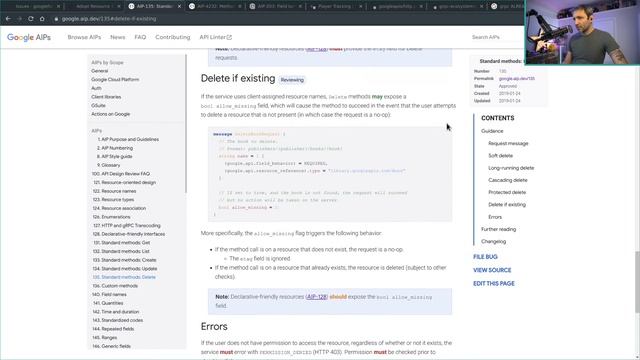The image size is (640, 360).
Task: Reload the page with the refresh icon
Action: click(x=31, y=19)
